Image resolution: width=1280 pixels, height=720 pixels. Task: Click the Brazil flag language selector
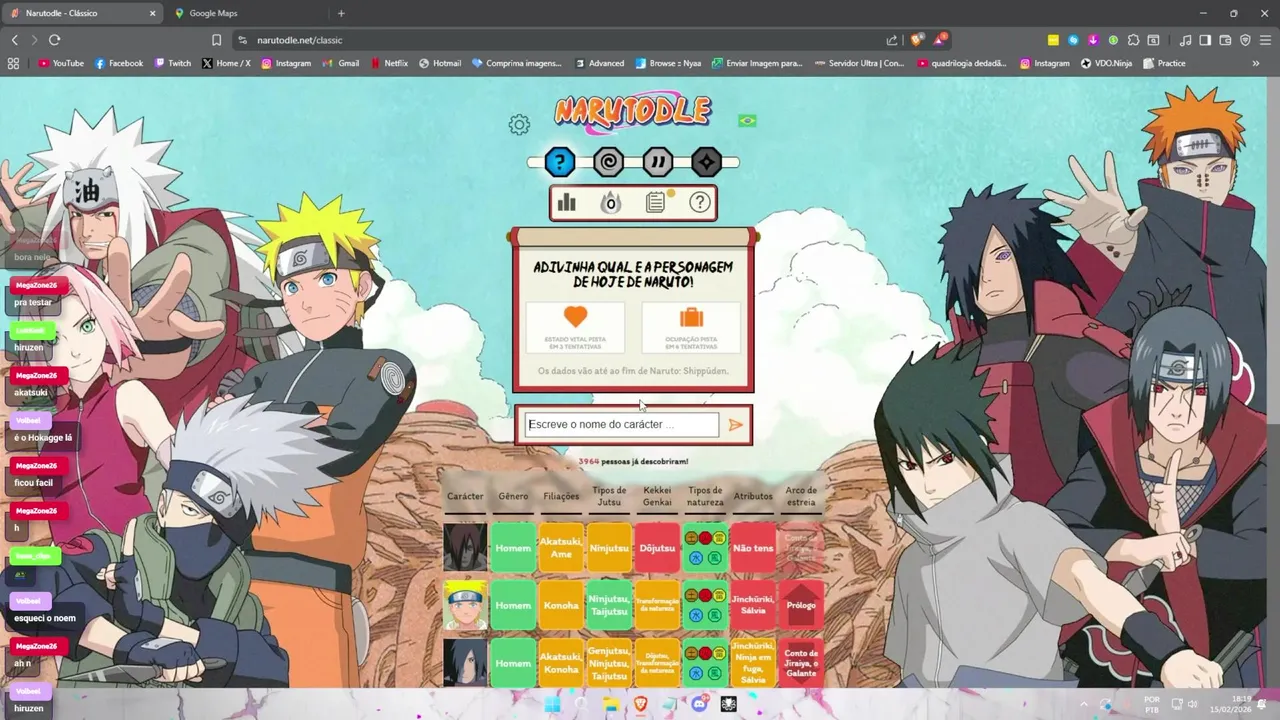[x=747, y=121]
